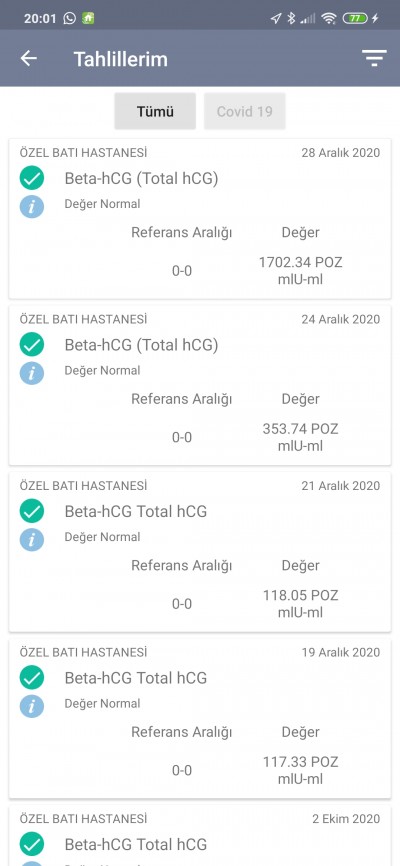Tap the info icon on 28 Aralık 2020 result
Image resolution: width=400 pixels, height=866 pixels.
pyautogui.click(x=32, y=207)
